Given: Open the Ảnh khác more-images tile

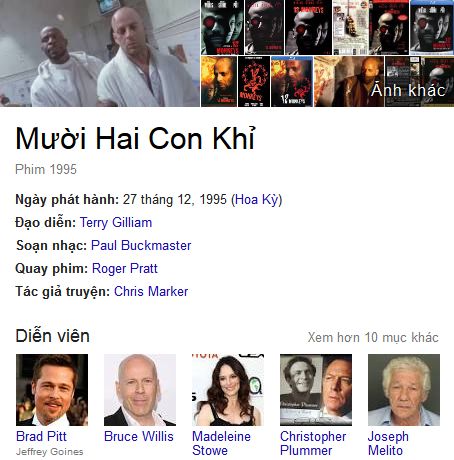Looking at the screenshot, I should coord(419,82).
